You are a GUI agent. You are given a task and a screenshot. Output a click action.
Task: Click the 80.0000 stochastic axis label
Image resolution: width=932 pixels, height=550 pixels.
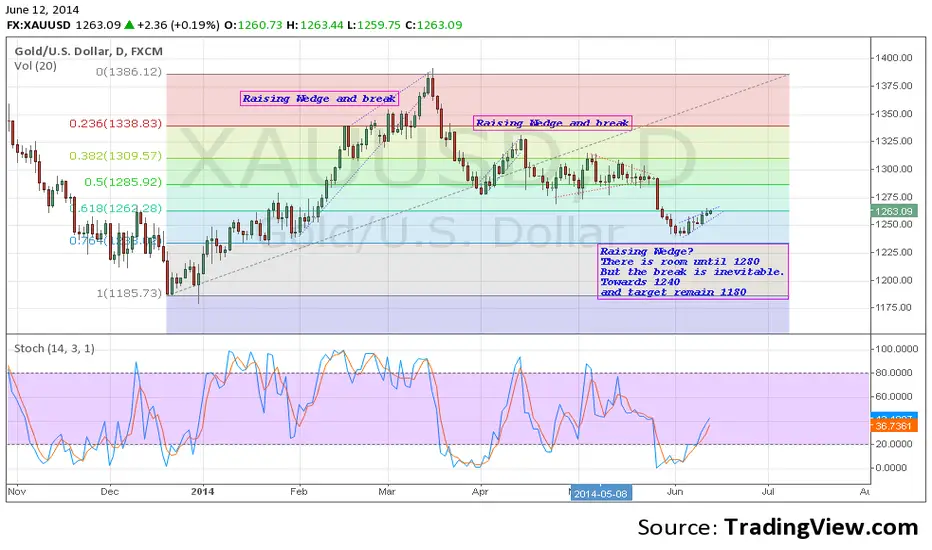click(x=896, y=373)
